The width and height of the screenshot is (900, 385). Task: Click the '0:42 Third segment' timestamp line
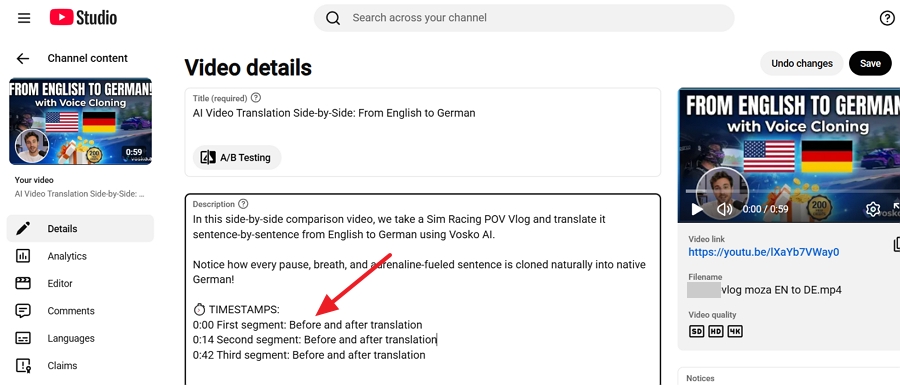point(309,355)
